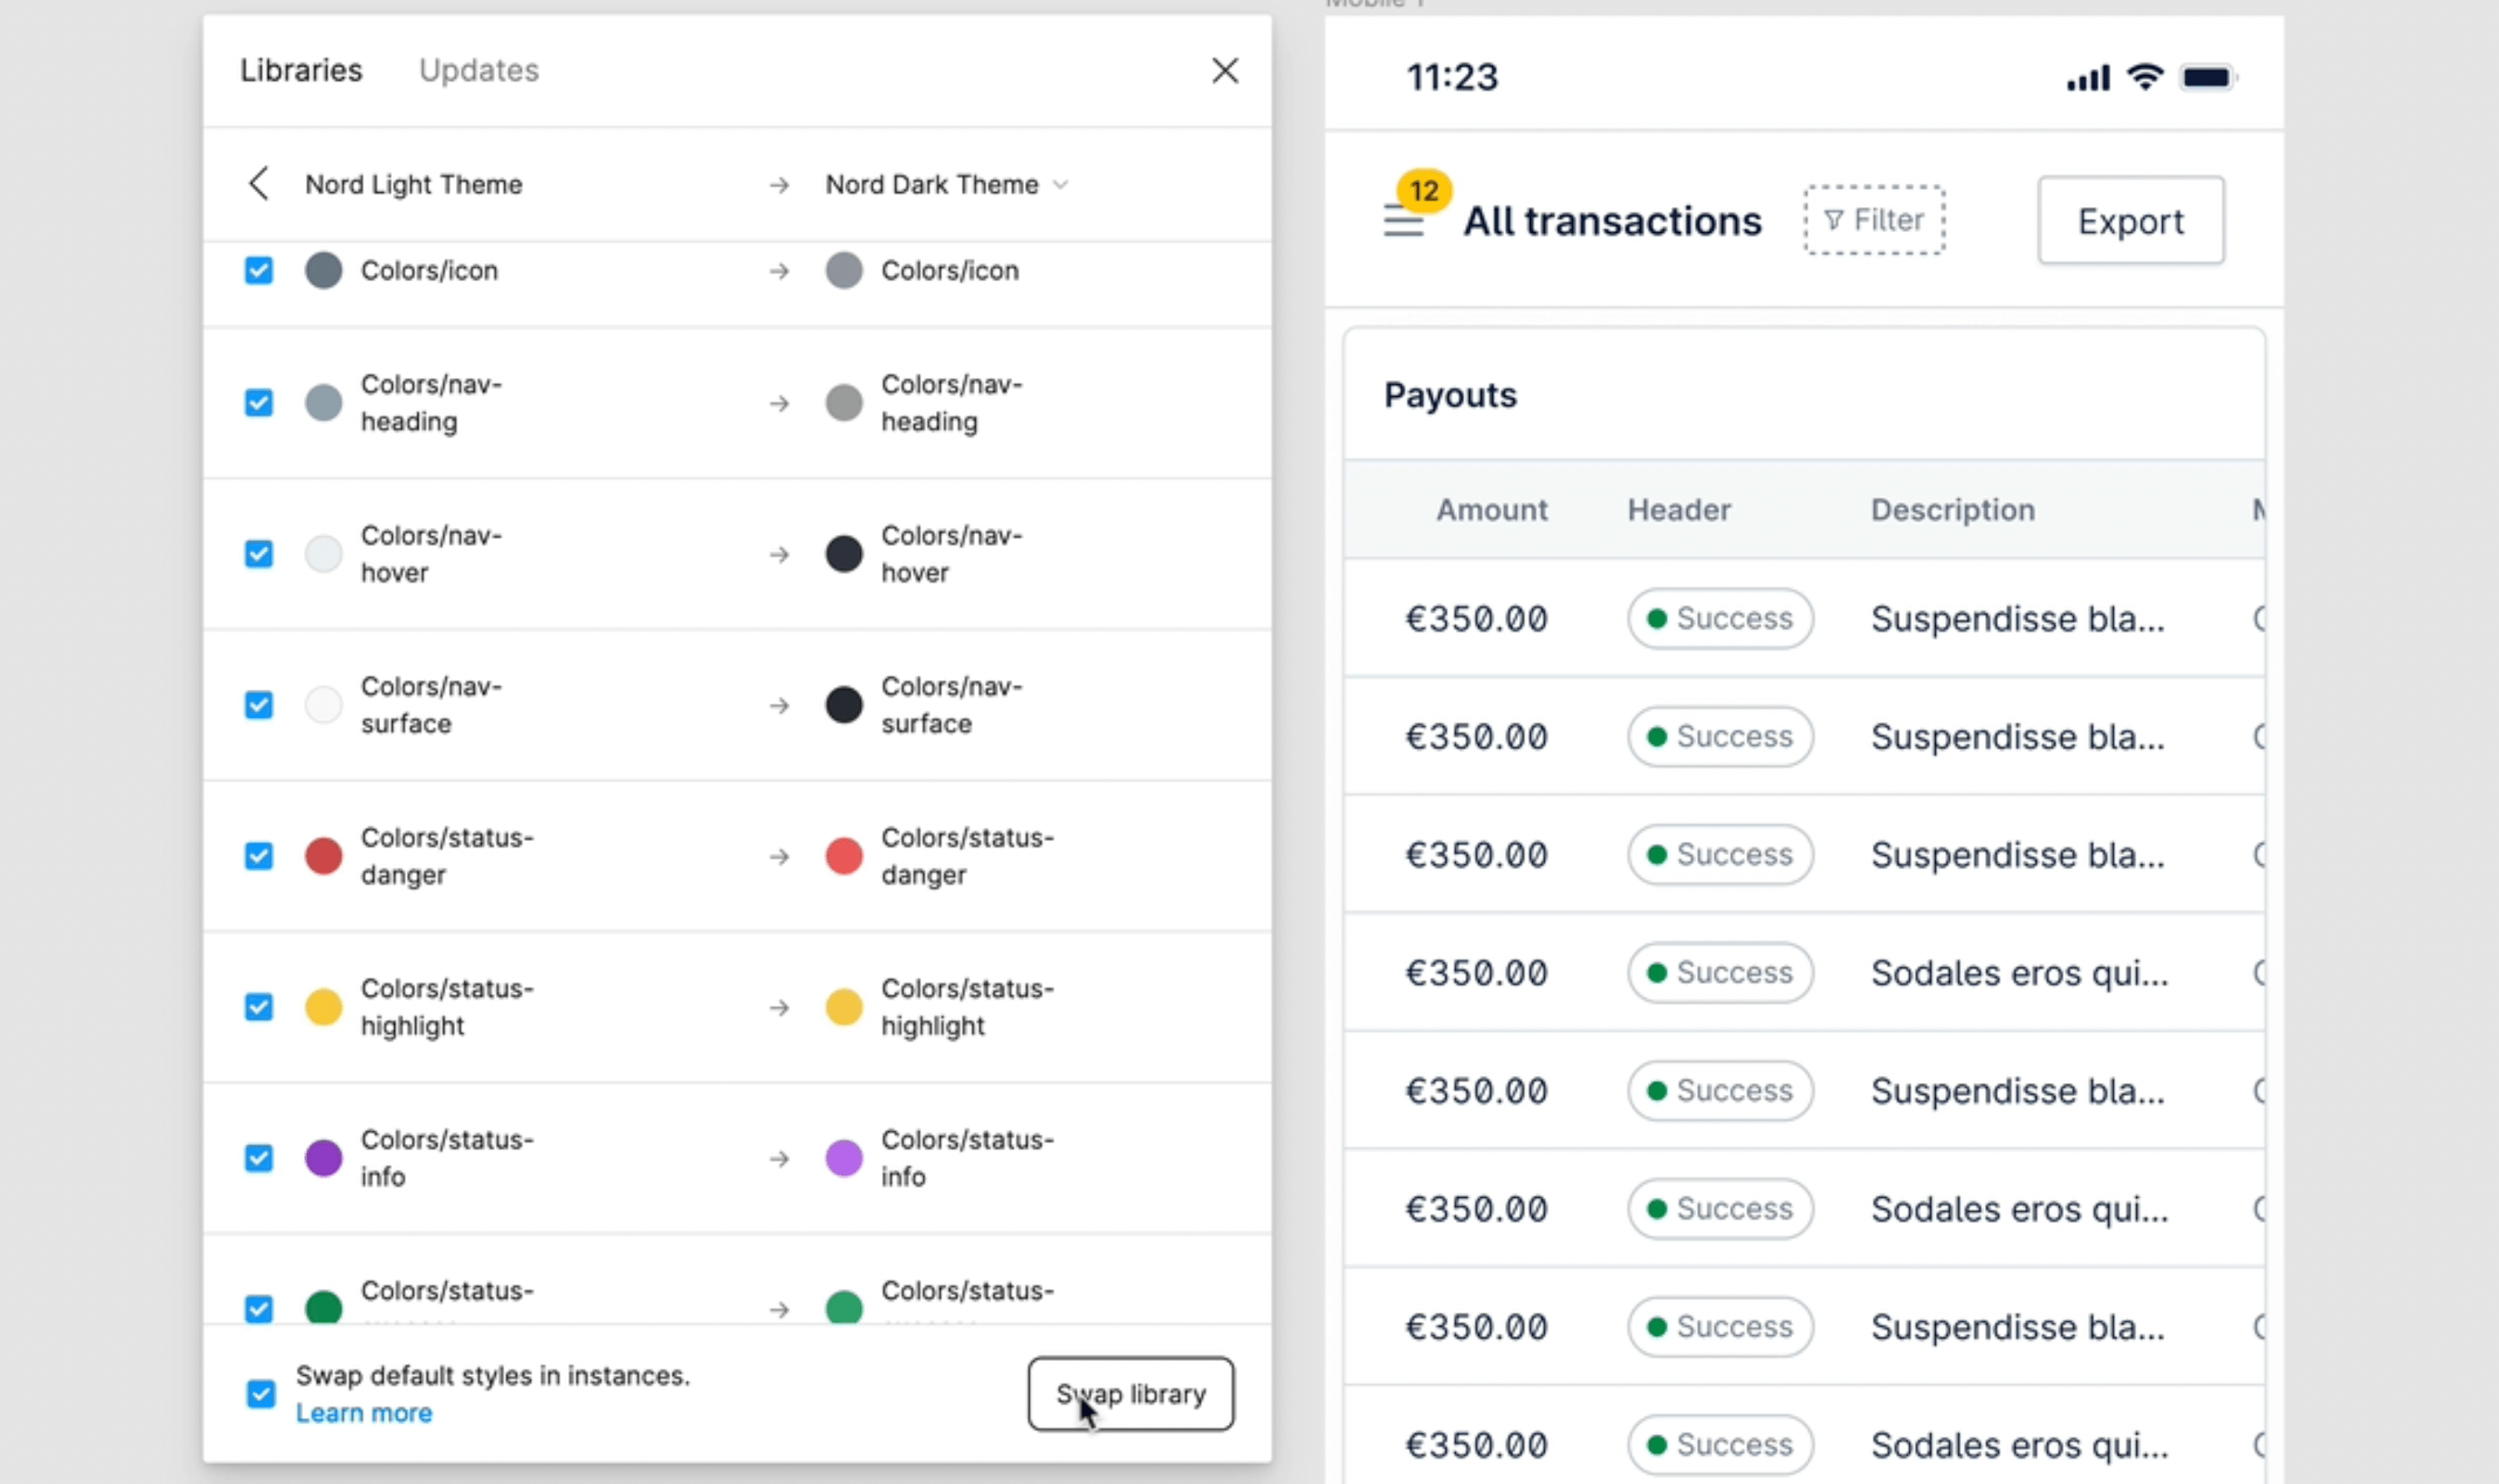Image resolution: width=2499 pixels, height=1484 pixels.
Task: Click the dark theme Colors/status-info purple swatch
Action: tap(844, 1158)
